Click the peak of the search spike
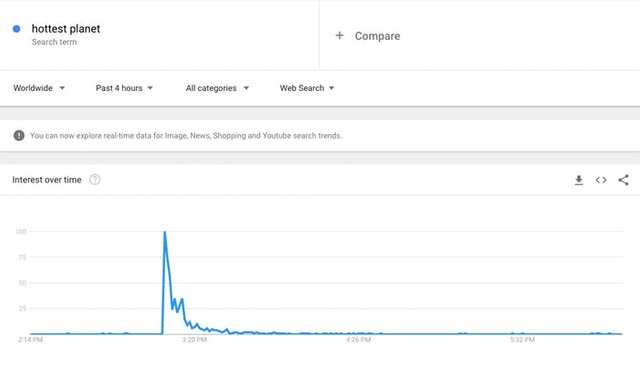 164,232
